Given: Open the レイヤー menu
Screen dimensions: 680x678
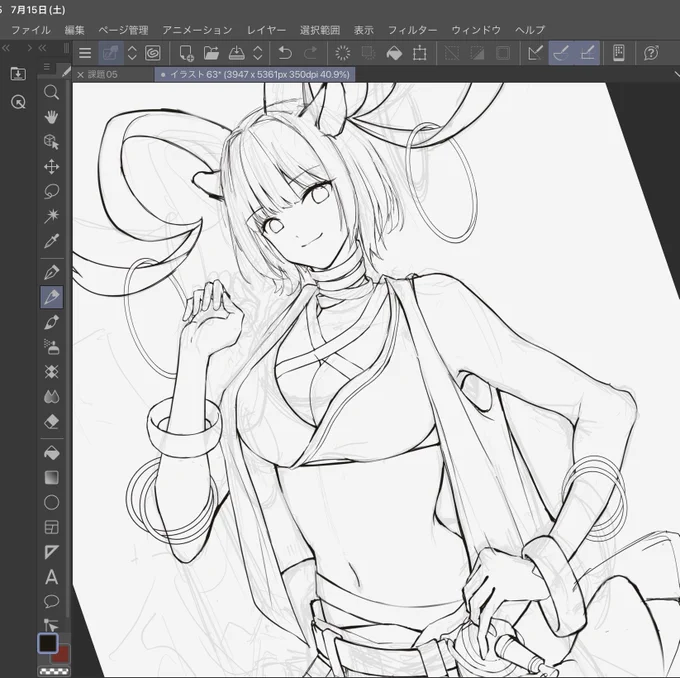Looking at the screenshot, I should click(266, 30).
